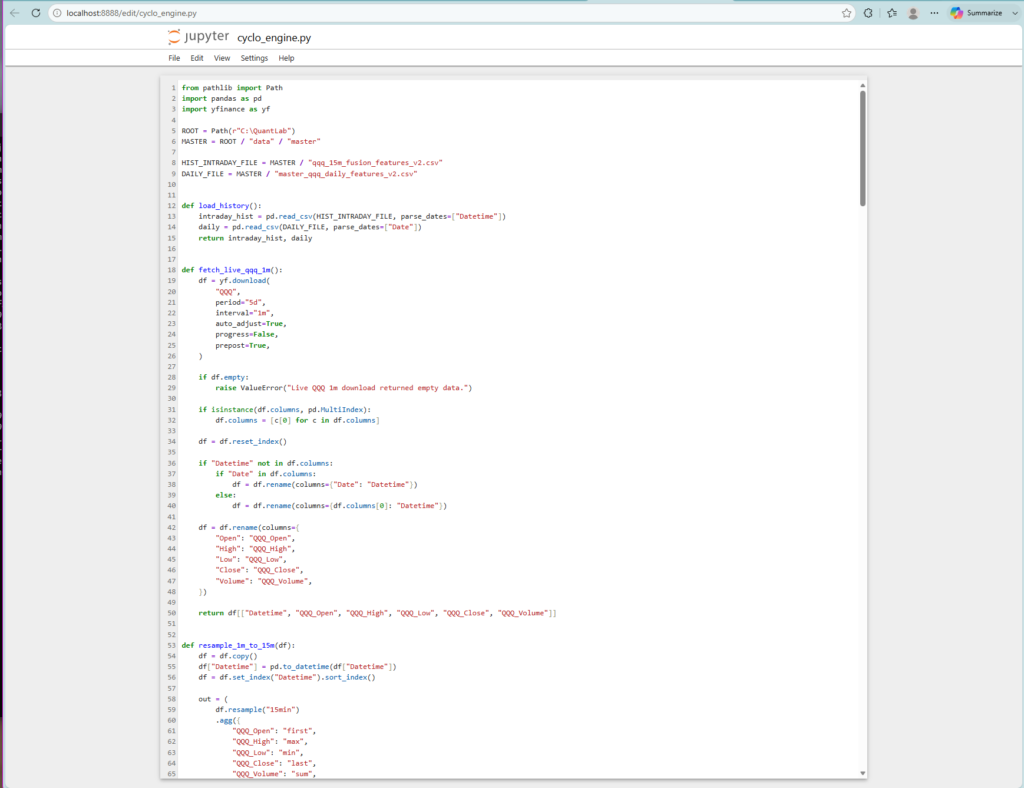The height and width of the screenshot is (788, 1024).
Task: Click 'return intraday_hist, daily' line
Action: [255, 238]
